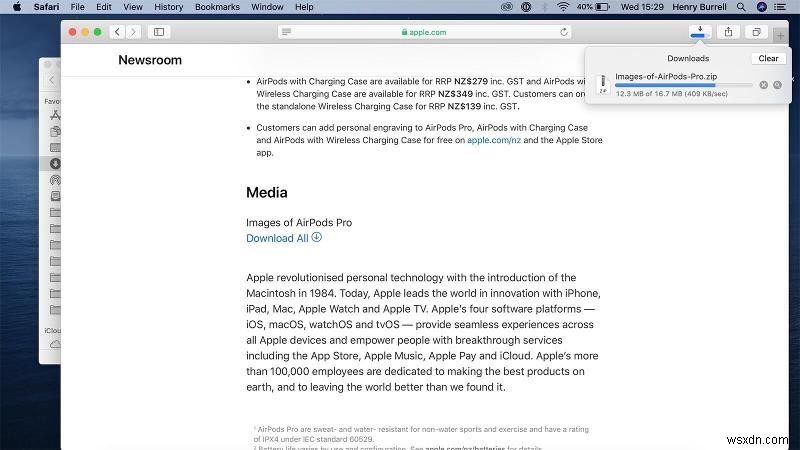Reload the current page
Screen dimensions: 800x450
tap(564, 32)
